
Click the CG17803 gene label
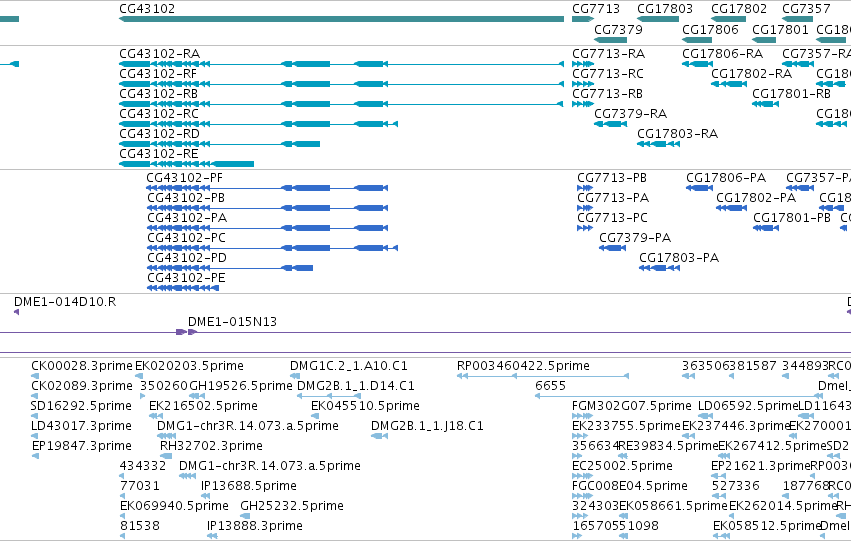tap(665, 9)
